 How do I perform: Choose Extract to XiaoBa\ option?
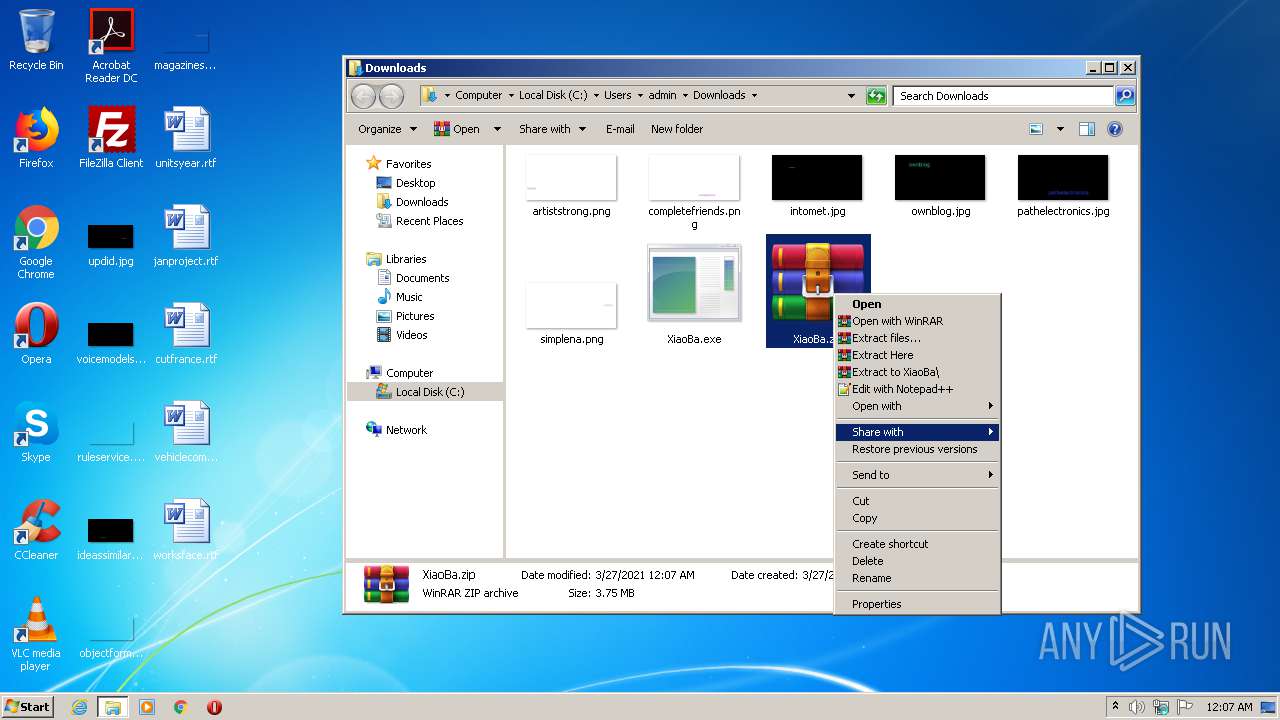[917, 372]
